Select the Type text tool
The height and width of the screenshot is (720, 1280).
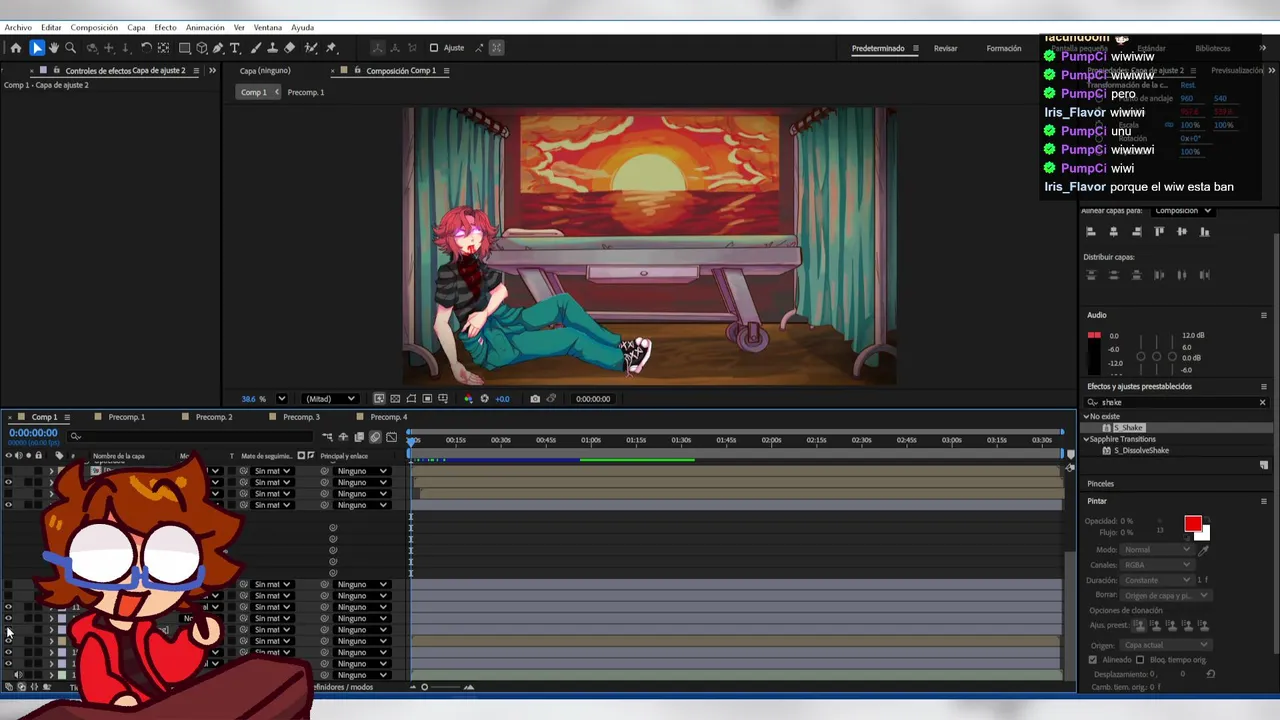pyautogui.click(x=235, y=48)
